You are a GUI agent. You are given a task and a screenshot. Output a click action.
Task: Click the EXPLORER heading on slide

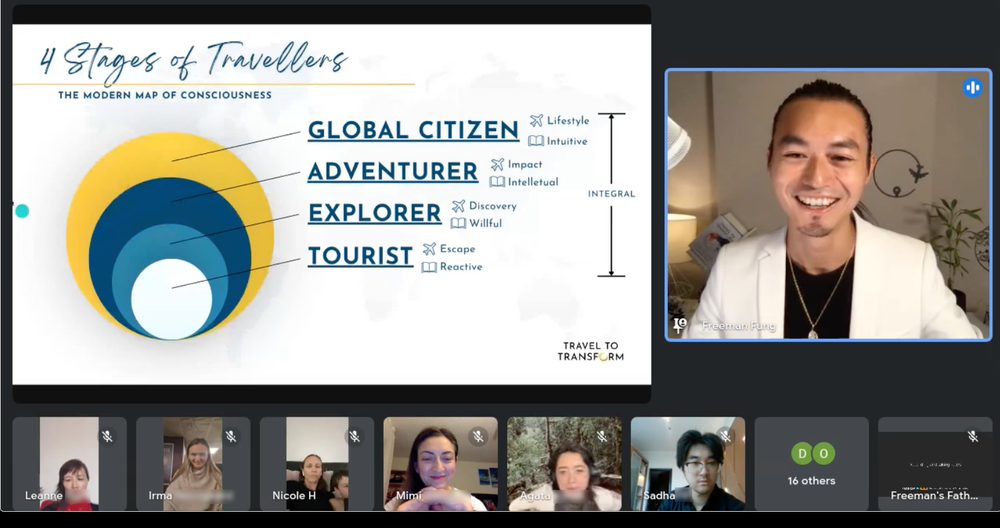click(374, 214)
